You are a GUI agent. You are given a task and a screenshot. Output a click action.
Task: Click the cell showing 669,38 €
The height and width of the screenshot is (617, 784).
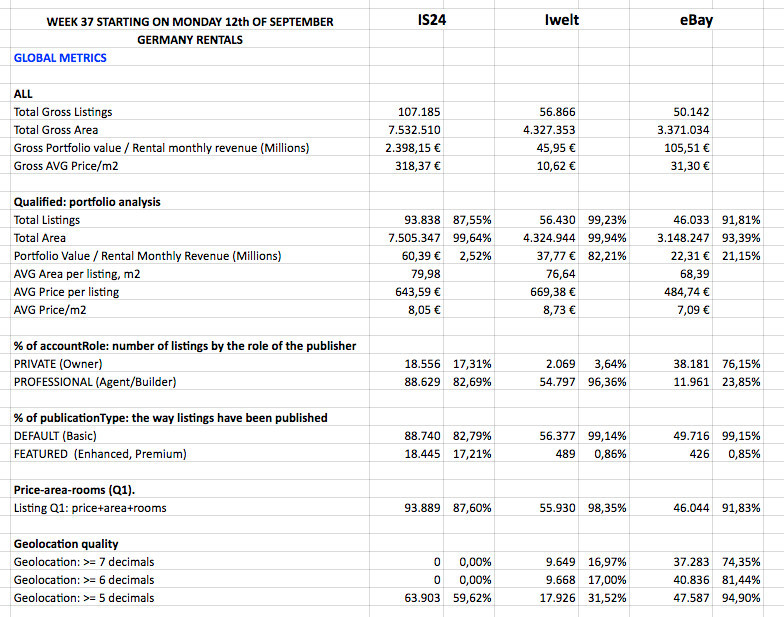(552, 292)
